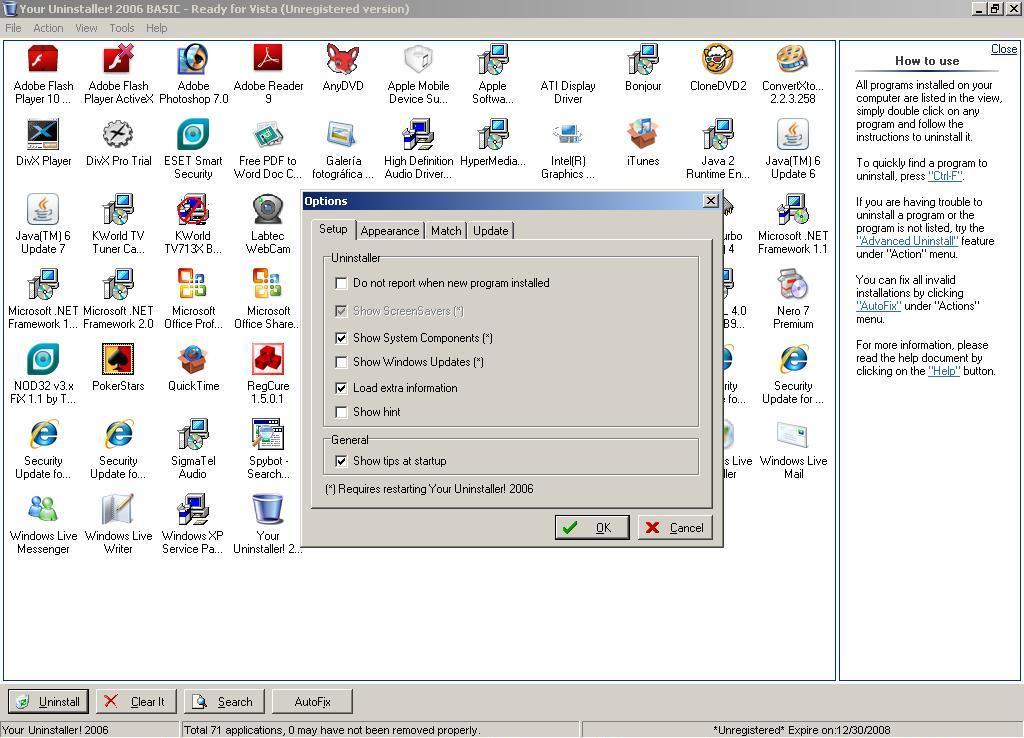Switch to the Appearance tab
The width and height of the screenshot is (1024, 738).
pos(389,230)
